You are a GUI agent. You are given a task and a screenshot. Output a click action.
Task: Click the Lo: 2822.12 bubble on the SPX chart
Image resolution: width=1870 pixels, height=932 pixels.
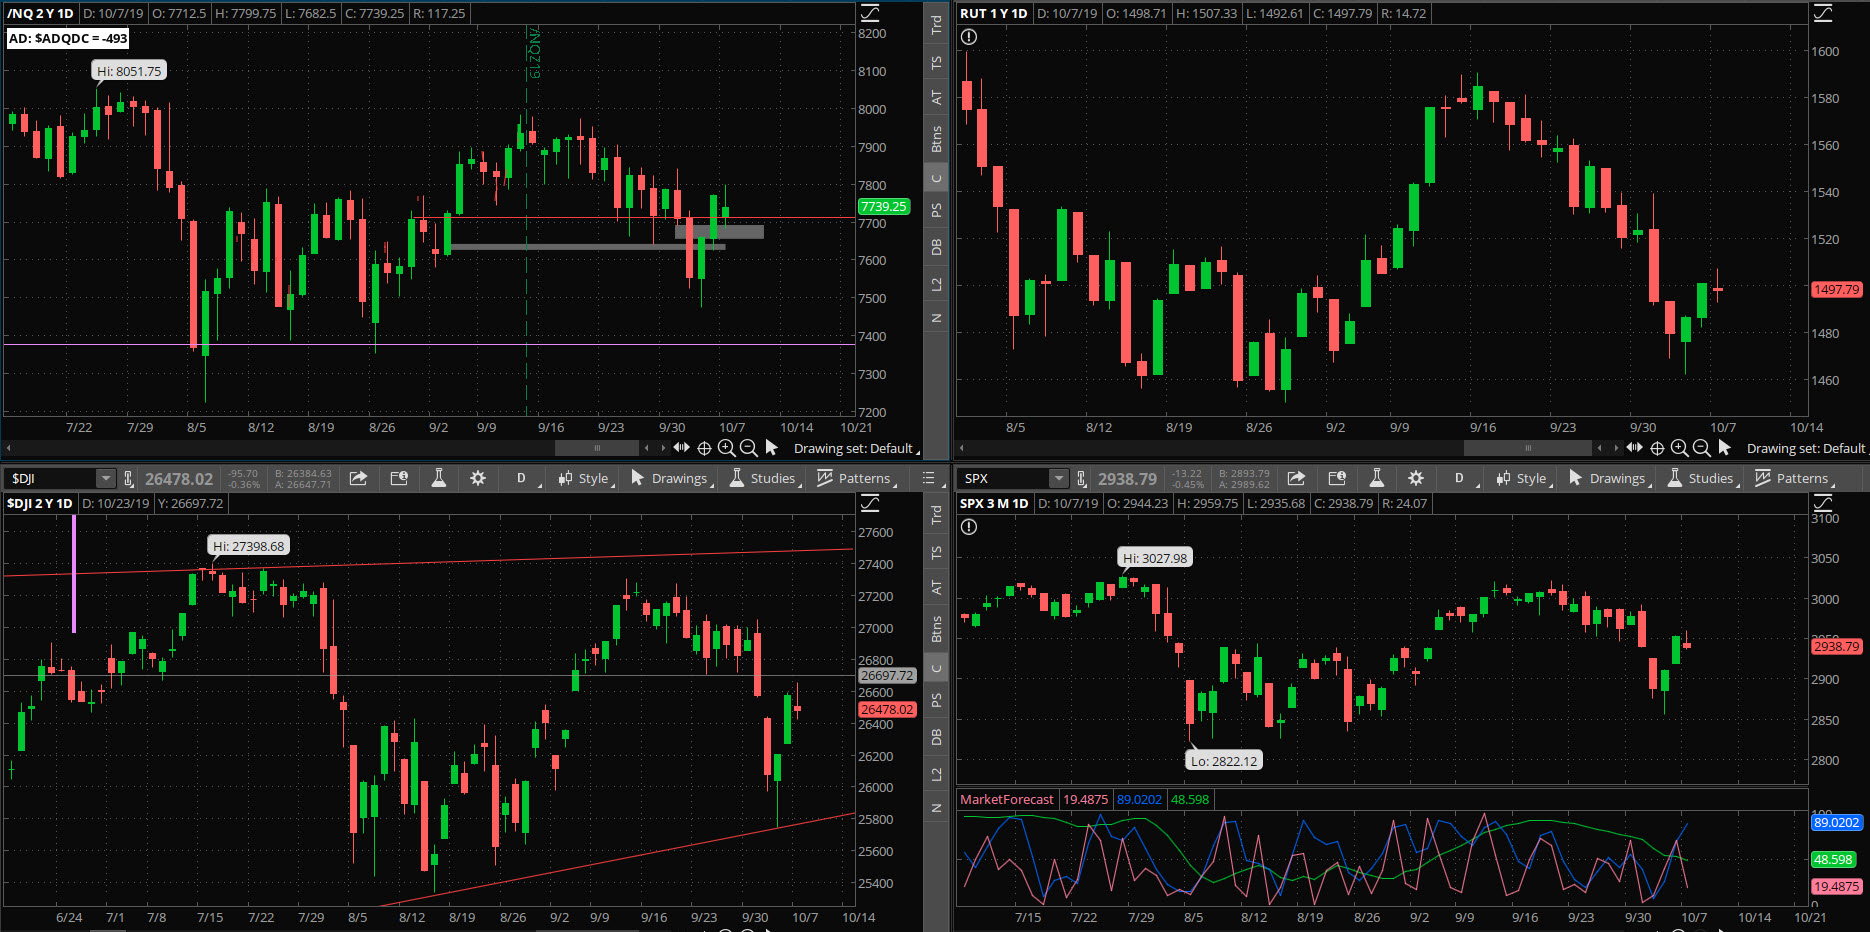point(1224,761)
